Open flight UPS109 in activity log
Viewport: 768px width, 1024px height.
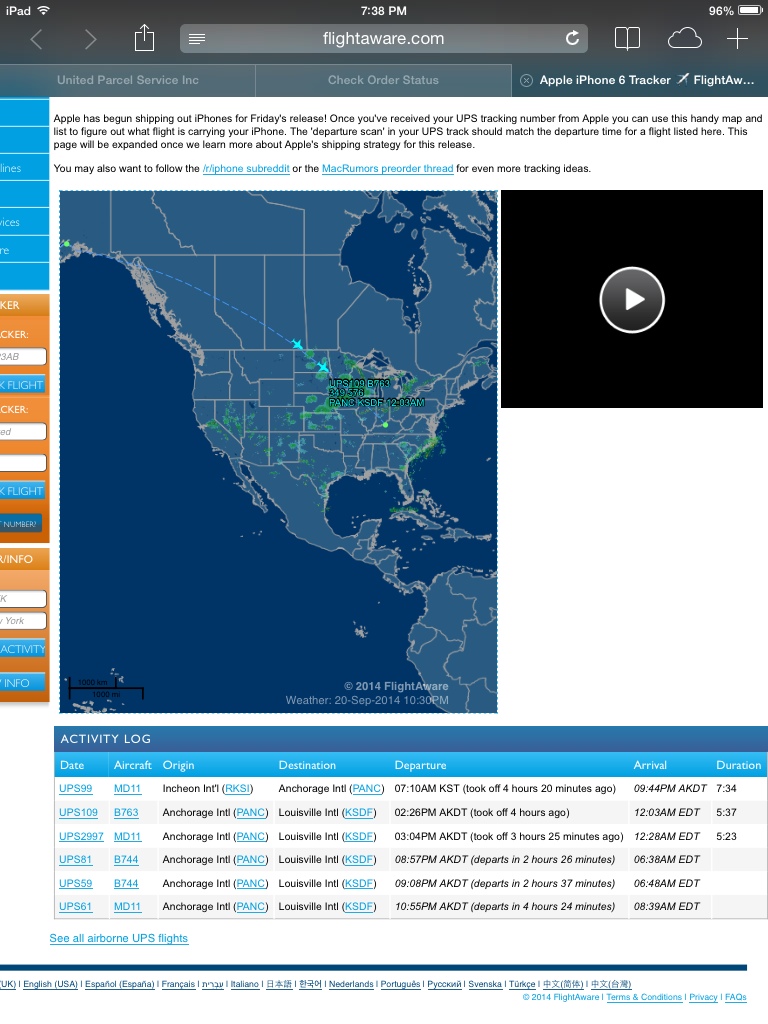[x=78, y=812]
